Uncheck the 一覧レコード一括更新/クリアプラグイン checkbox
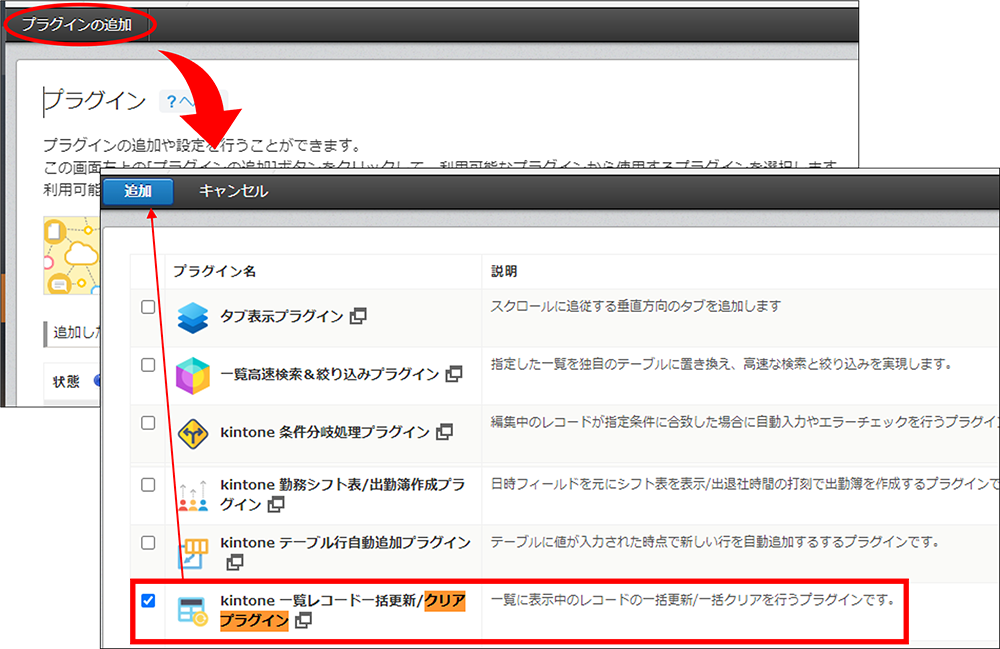1000x649 pixels. 148,601
